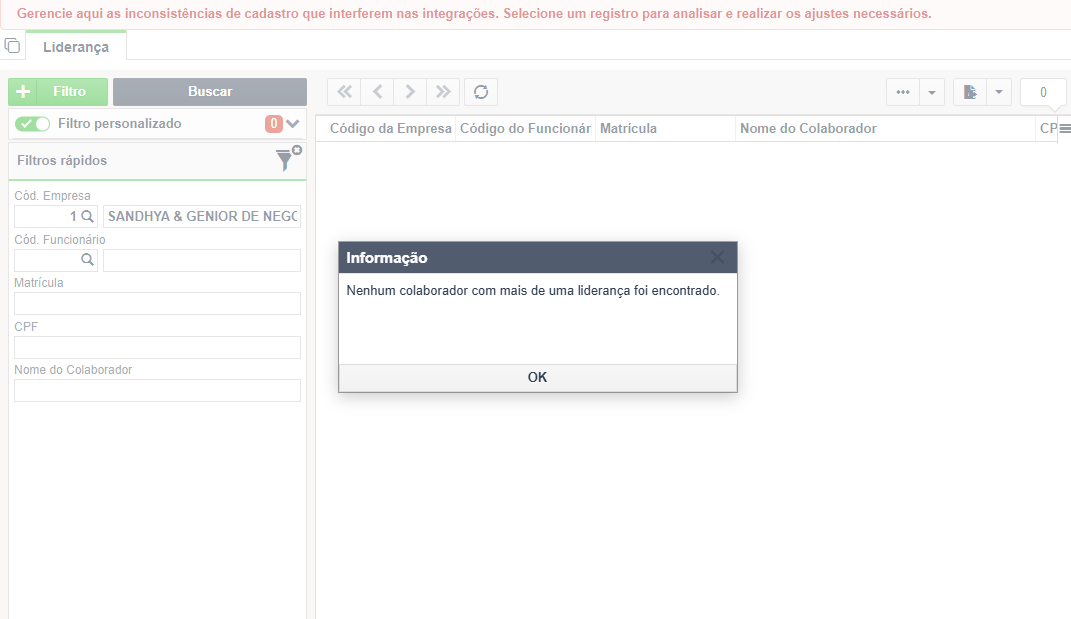The height and width of the screenshot is (619, 1071).
Task: Sort by Código da Empresa column
Action: pos(390,128)
